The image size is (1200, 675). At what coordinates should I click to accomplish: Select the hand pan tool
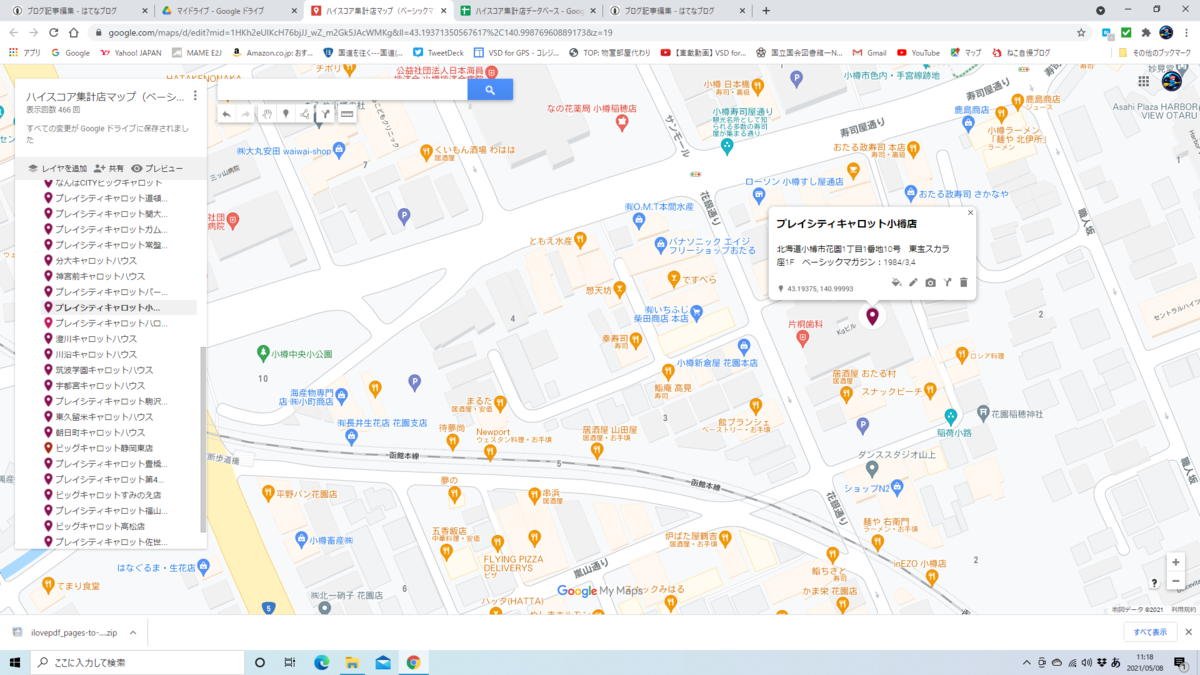pos(267,114)
